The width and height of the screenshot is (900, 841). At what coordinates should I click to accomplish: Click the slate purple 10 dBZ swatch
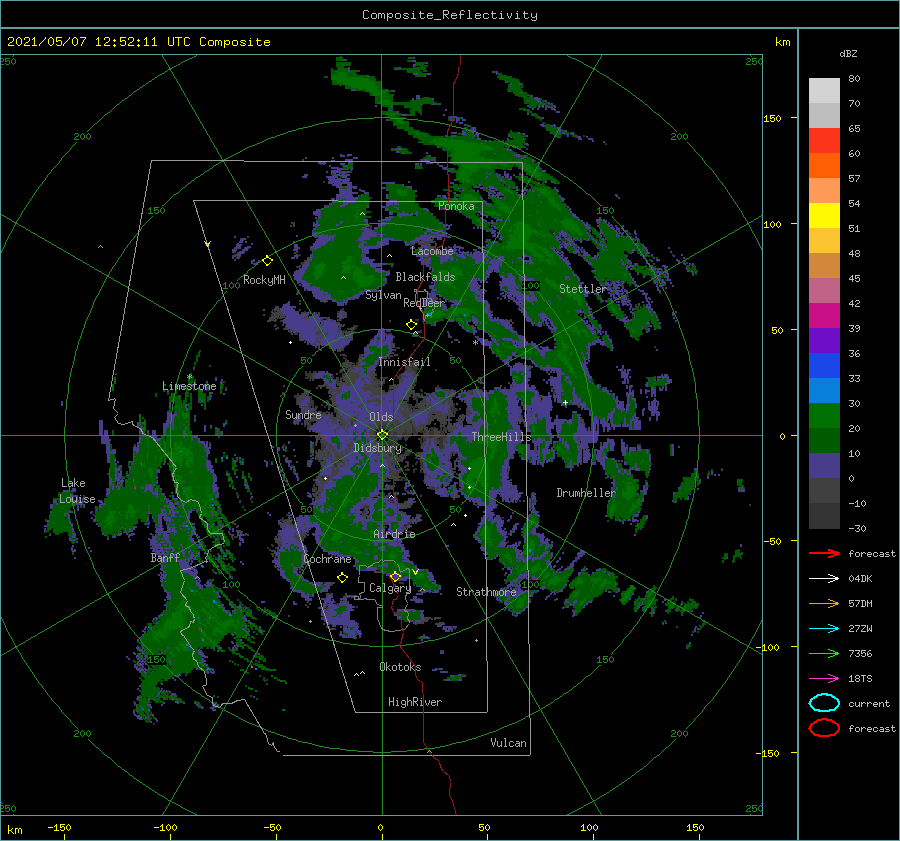pyautogui.click(x=824, y=465)
